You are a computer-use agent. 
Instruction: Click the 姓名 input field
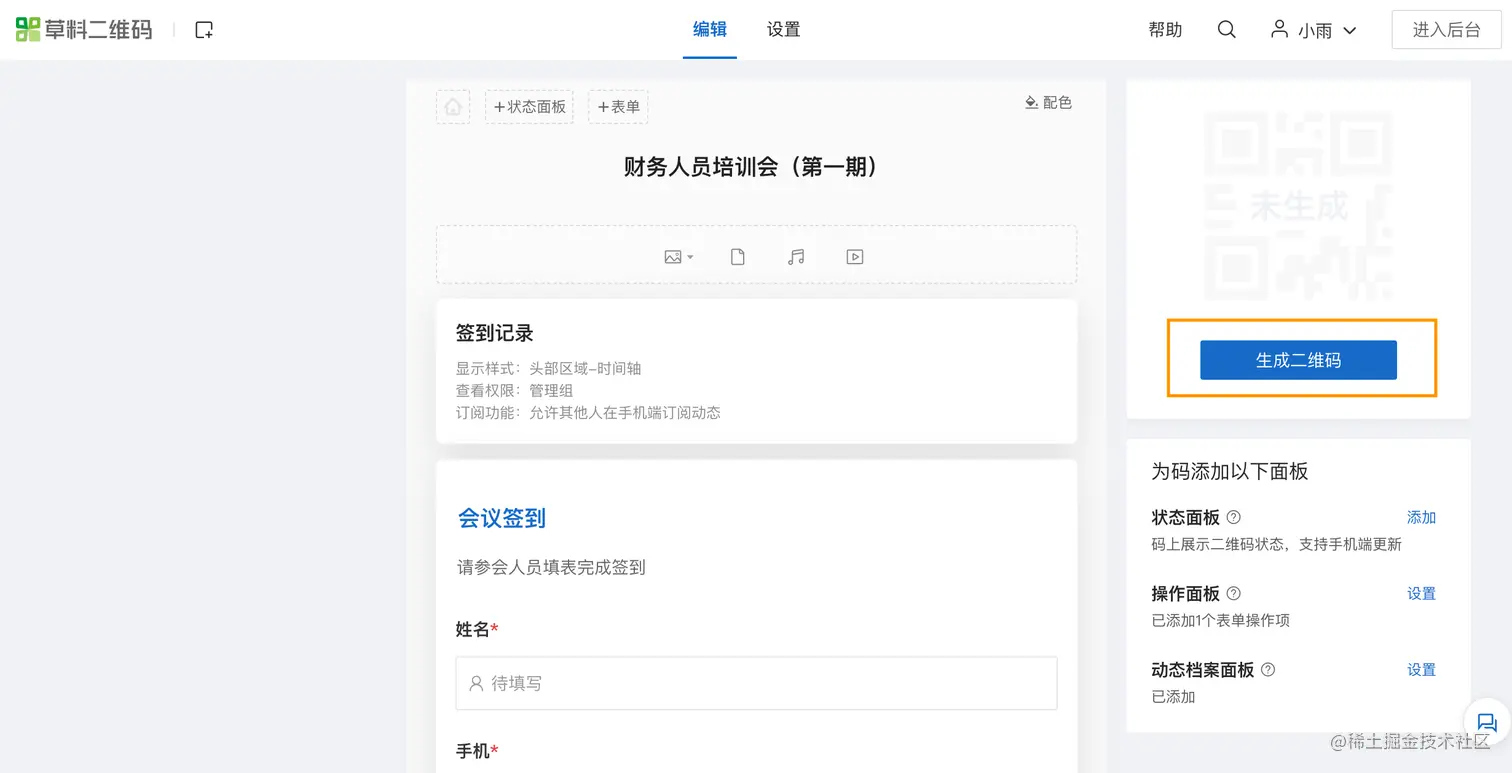pyautogui.click(x=756, y=683)
